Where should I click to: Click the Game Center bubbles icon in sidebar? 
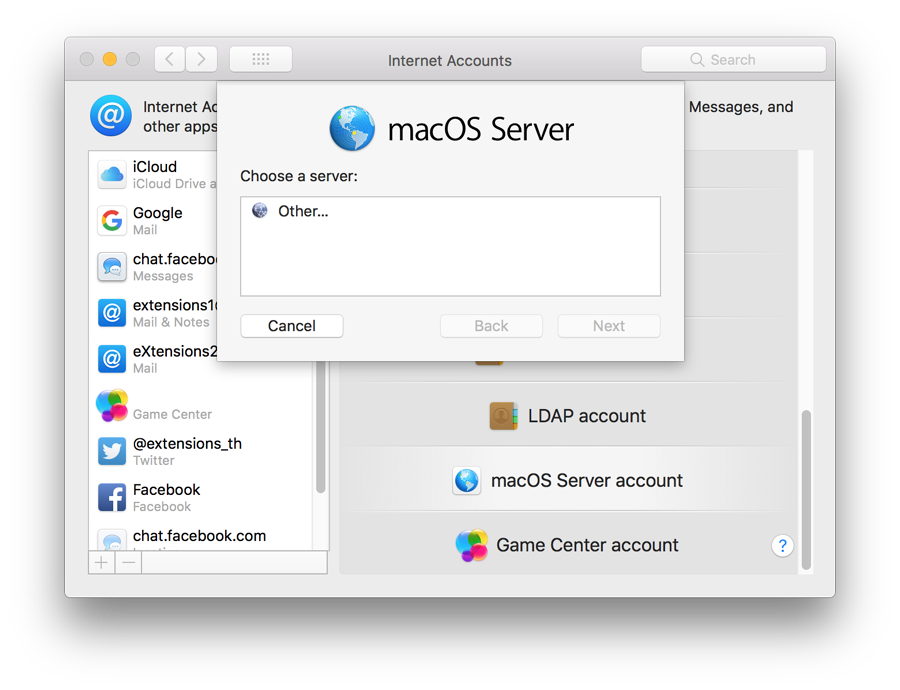(112, 405)
